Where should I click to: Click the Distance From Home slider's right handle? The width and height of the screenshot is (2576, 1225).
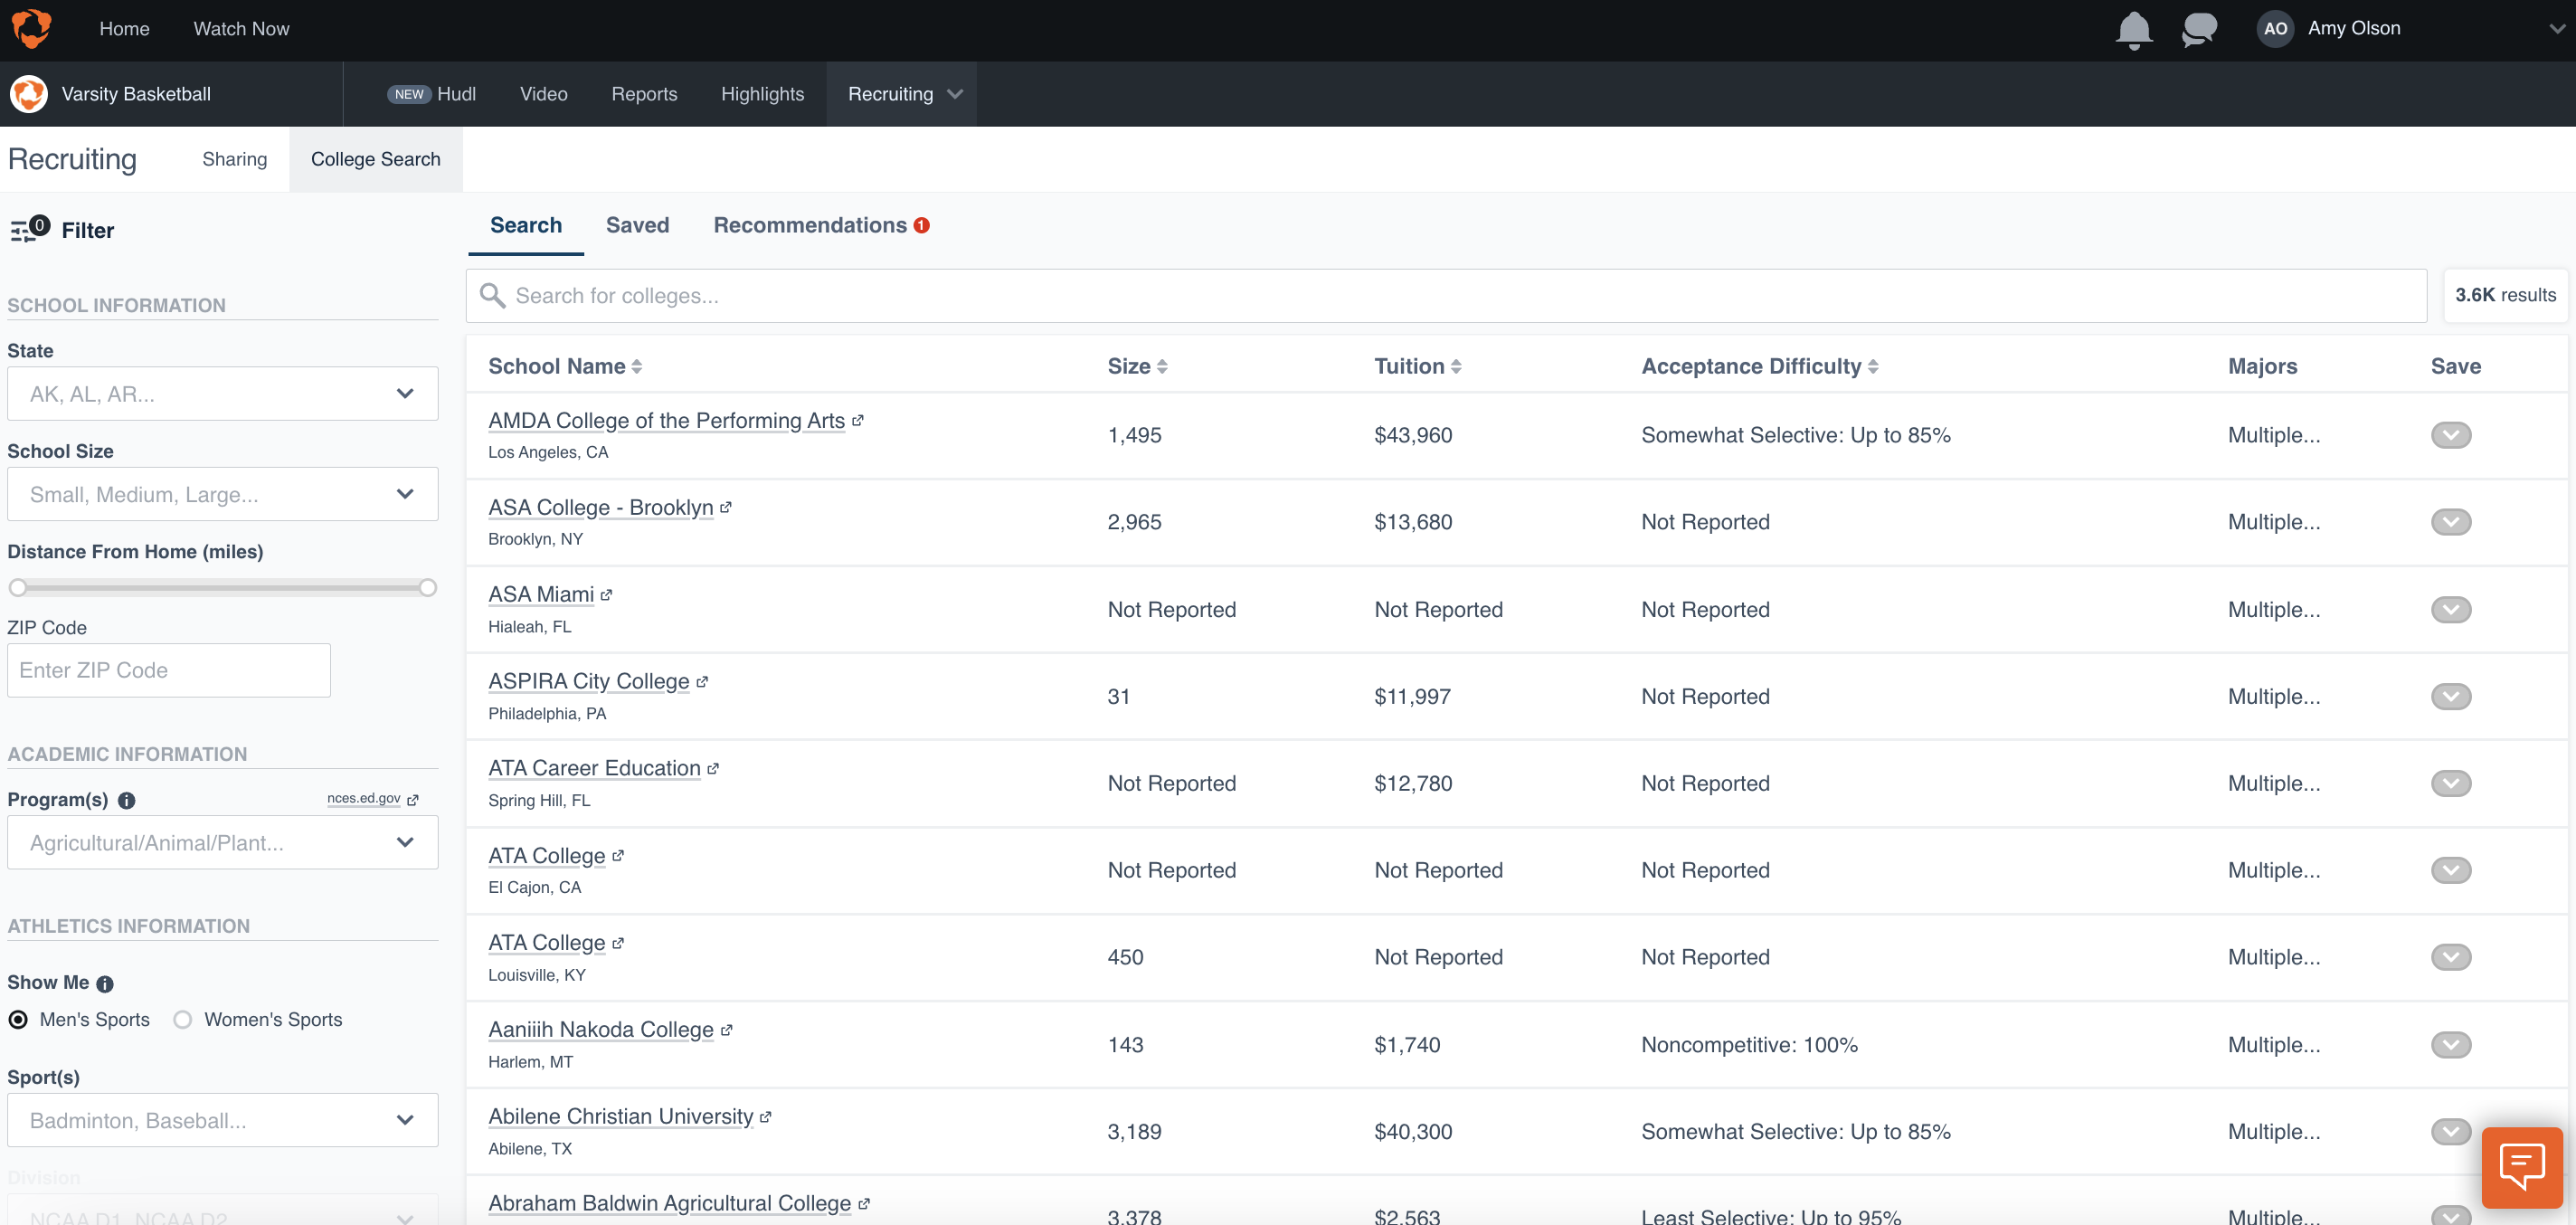click(x=428, y=588)
